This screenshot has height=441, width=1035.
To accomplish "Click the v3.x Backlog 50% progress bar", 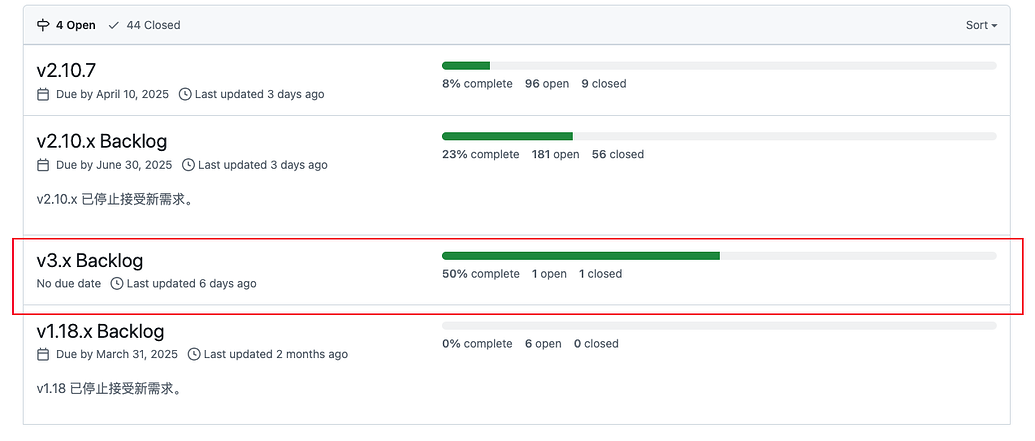I will (718, 256).
